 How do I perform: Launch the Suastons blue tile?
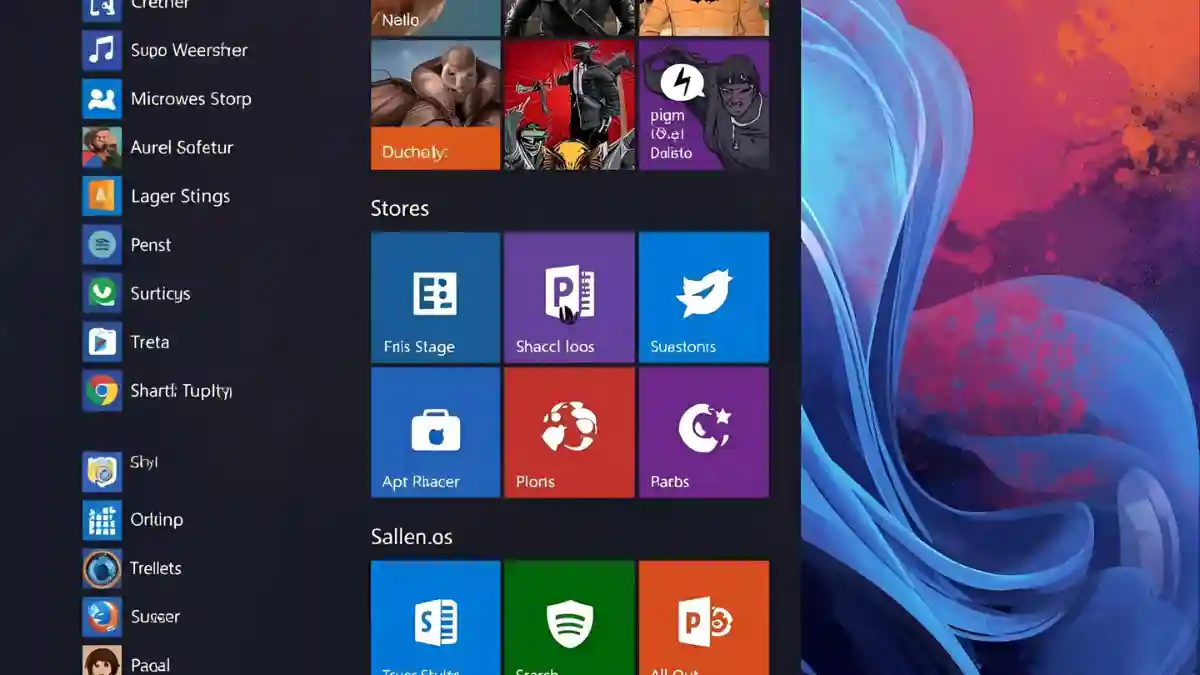[703, 297]
